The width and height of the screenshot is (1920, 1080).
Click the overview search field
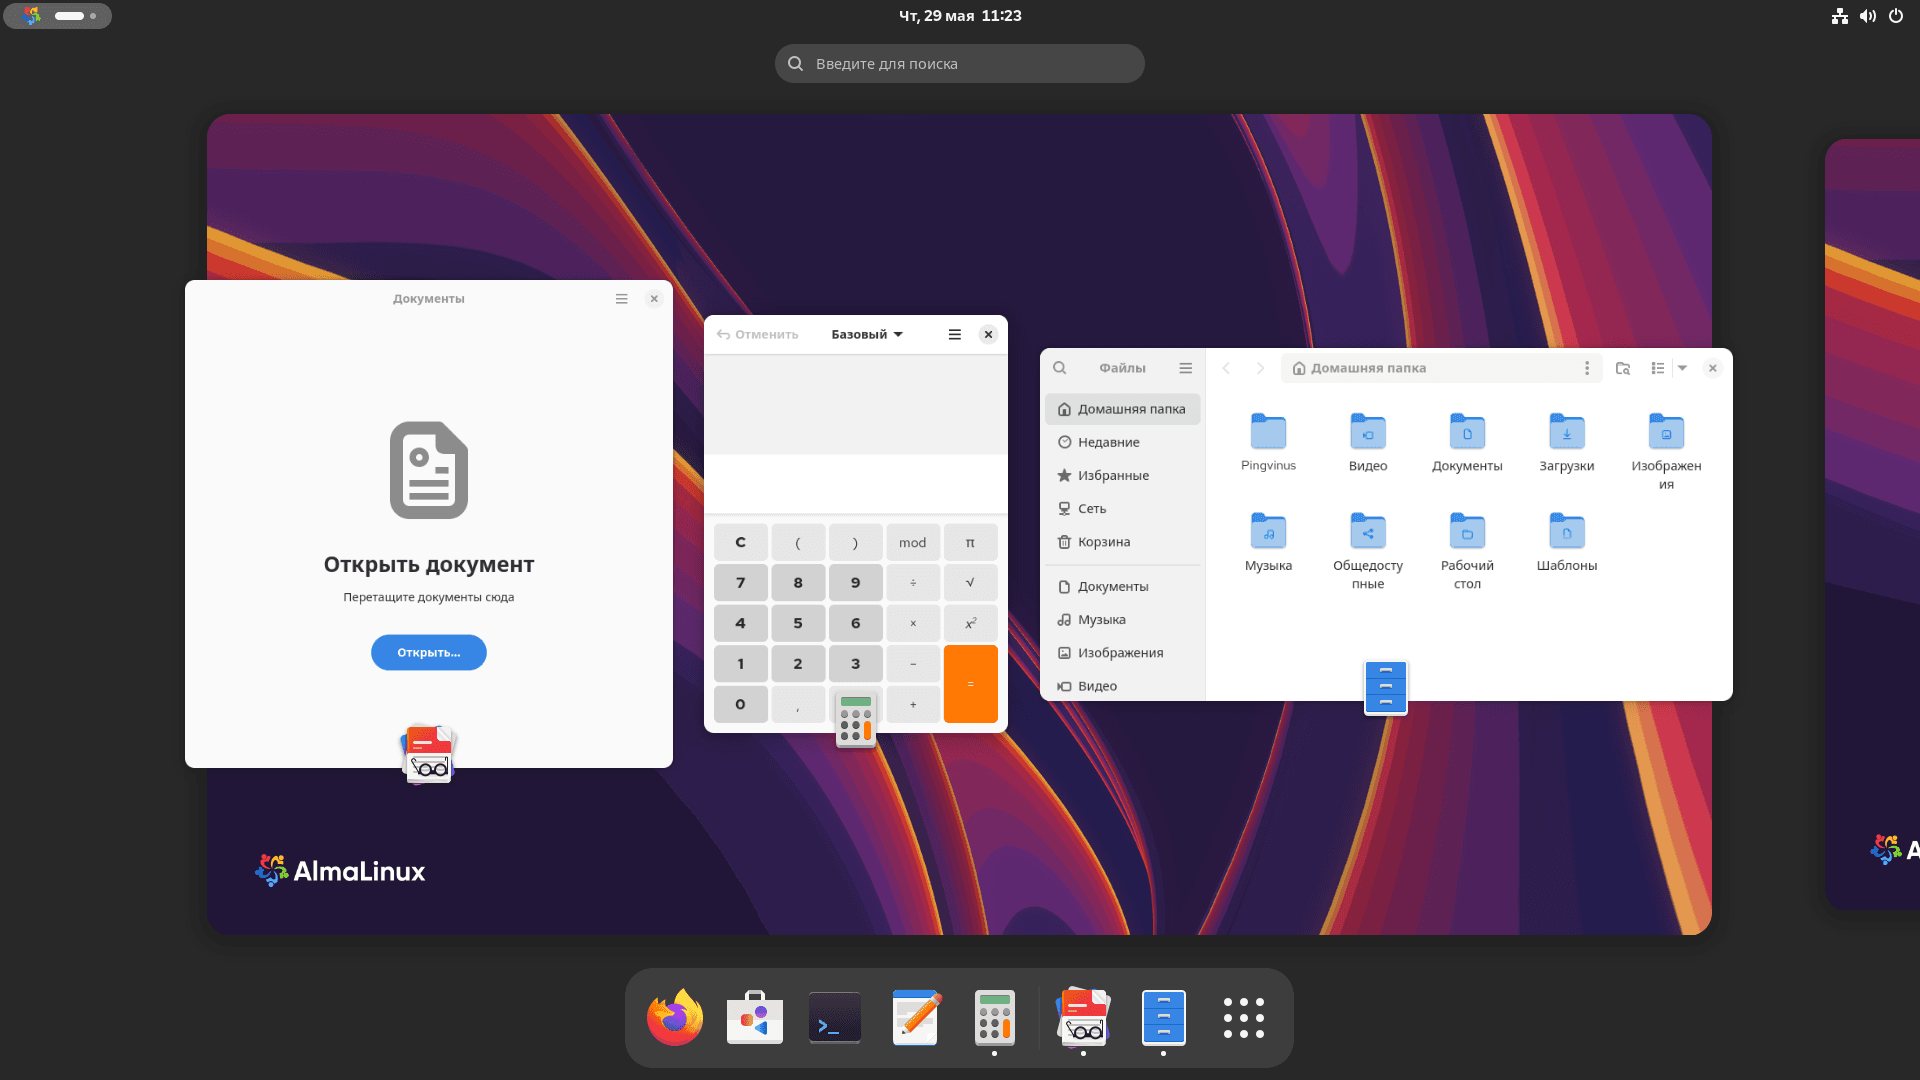960,63
